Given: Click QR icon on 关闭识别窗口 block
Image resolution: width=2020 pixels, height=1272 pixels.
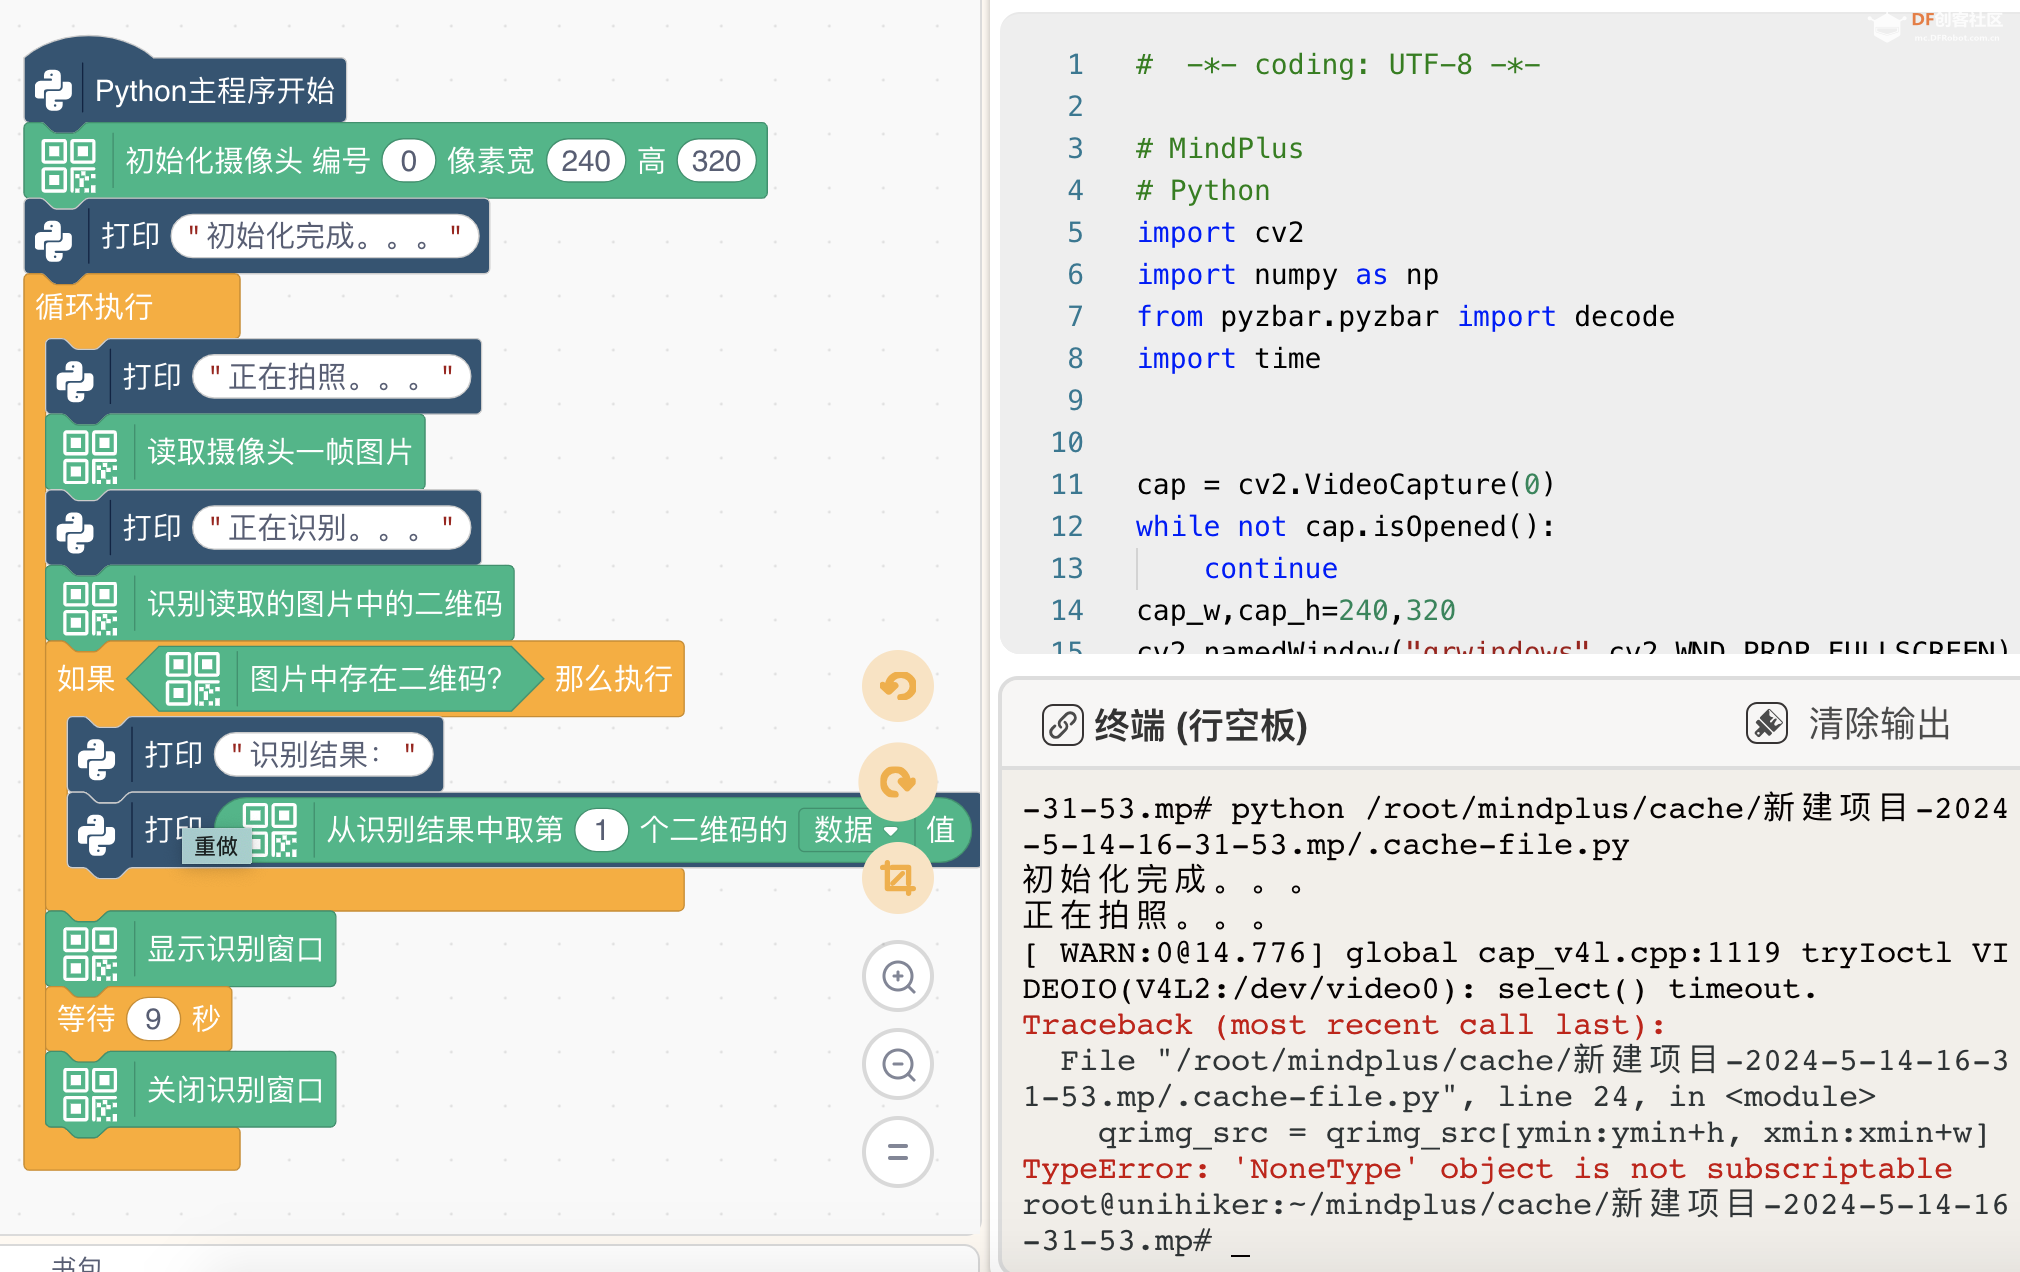Looking at the screenshot, I should 91,1094.
